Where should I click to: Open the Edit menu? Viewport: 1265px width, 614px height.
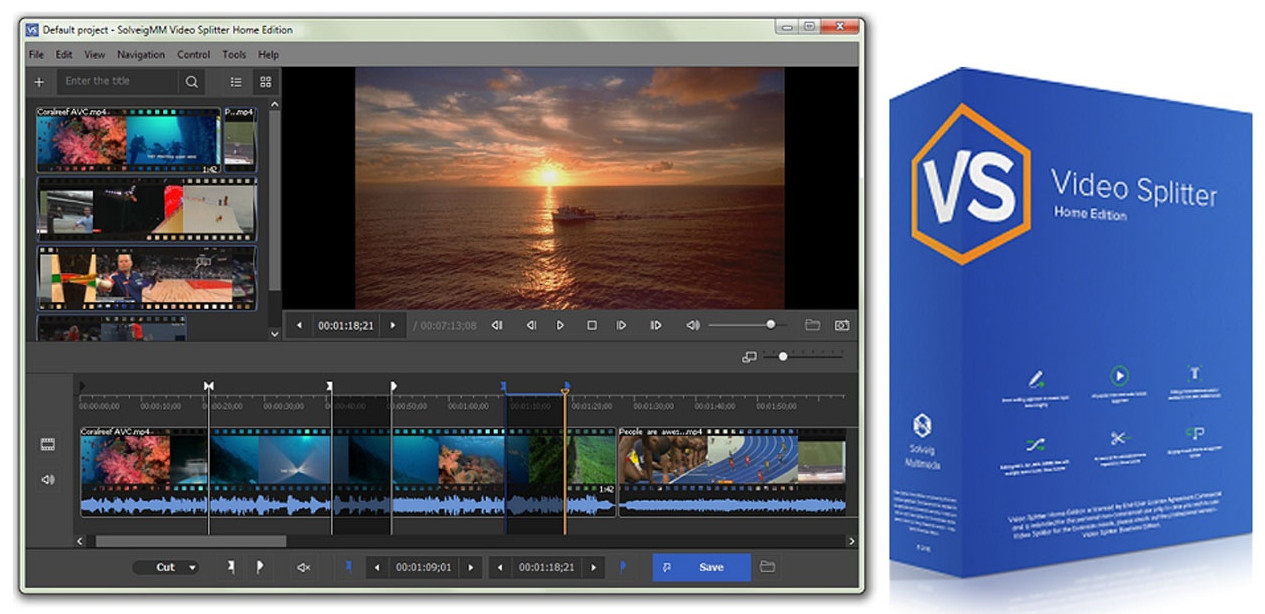click(64, 54)
